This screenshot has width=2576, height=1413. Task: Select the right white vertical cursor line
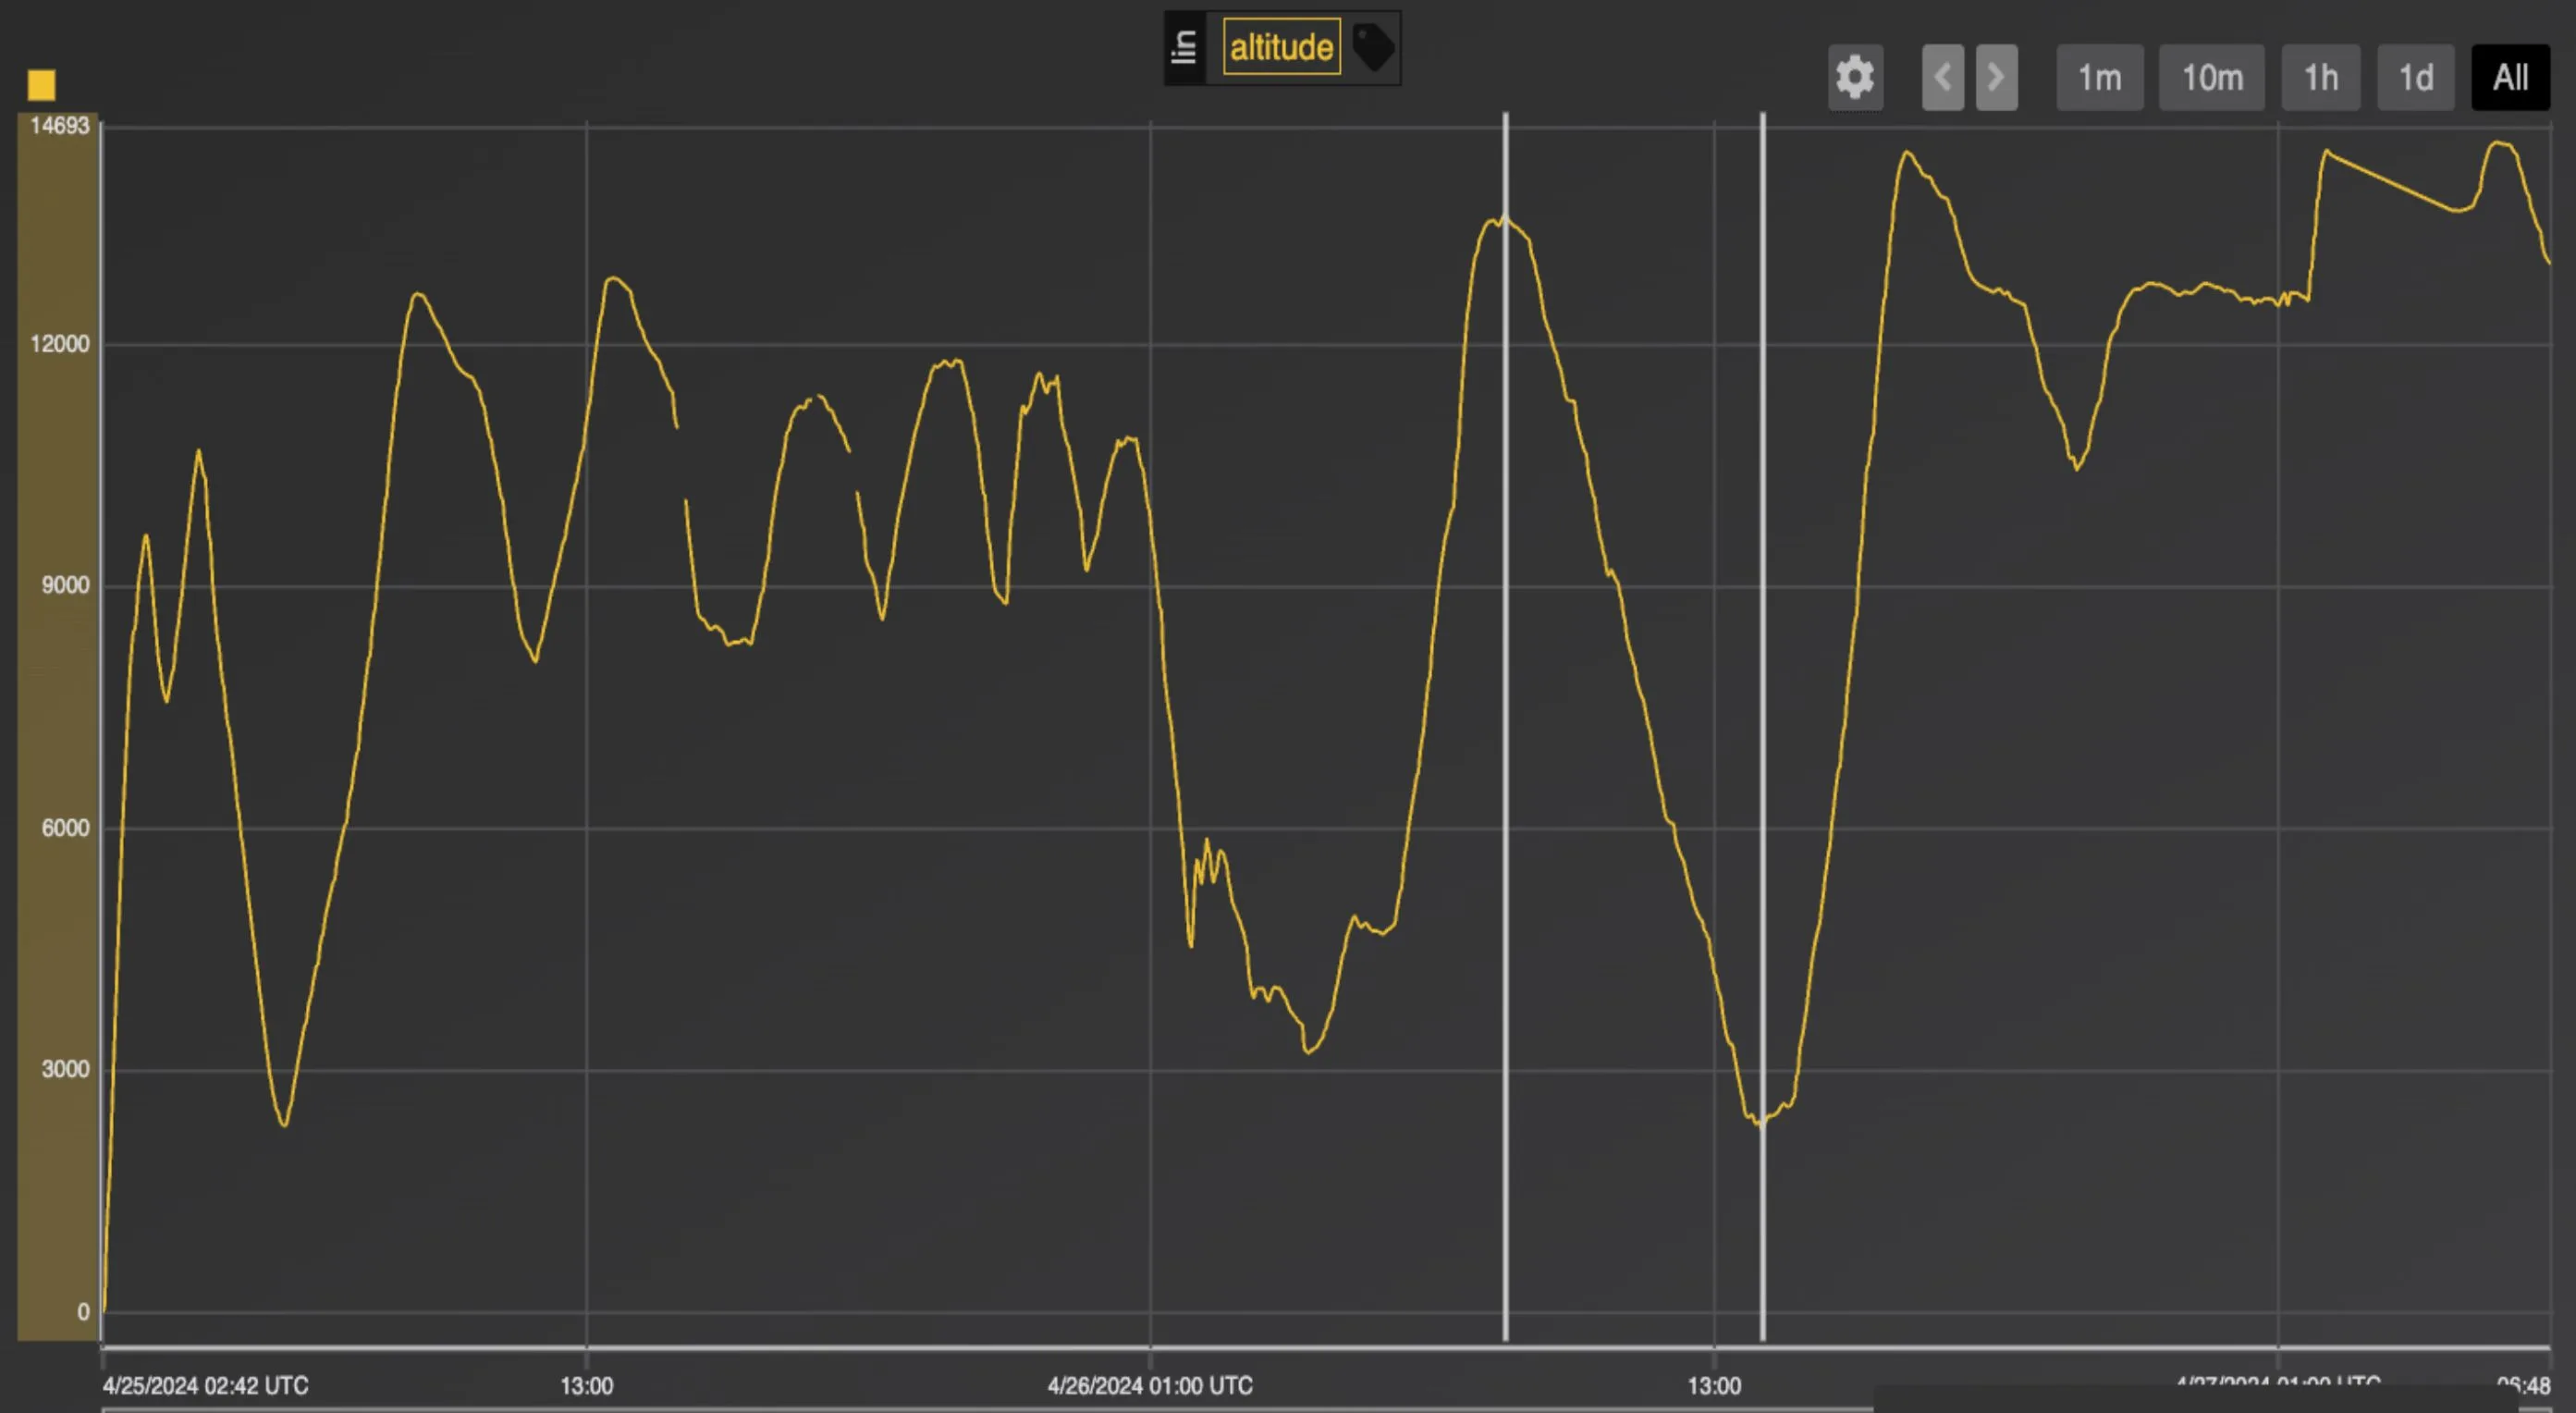[x=1762, y=726]
